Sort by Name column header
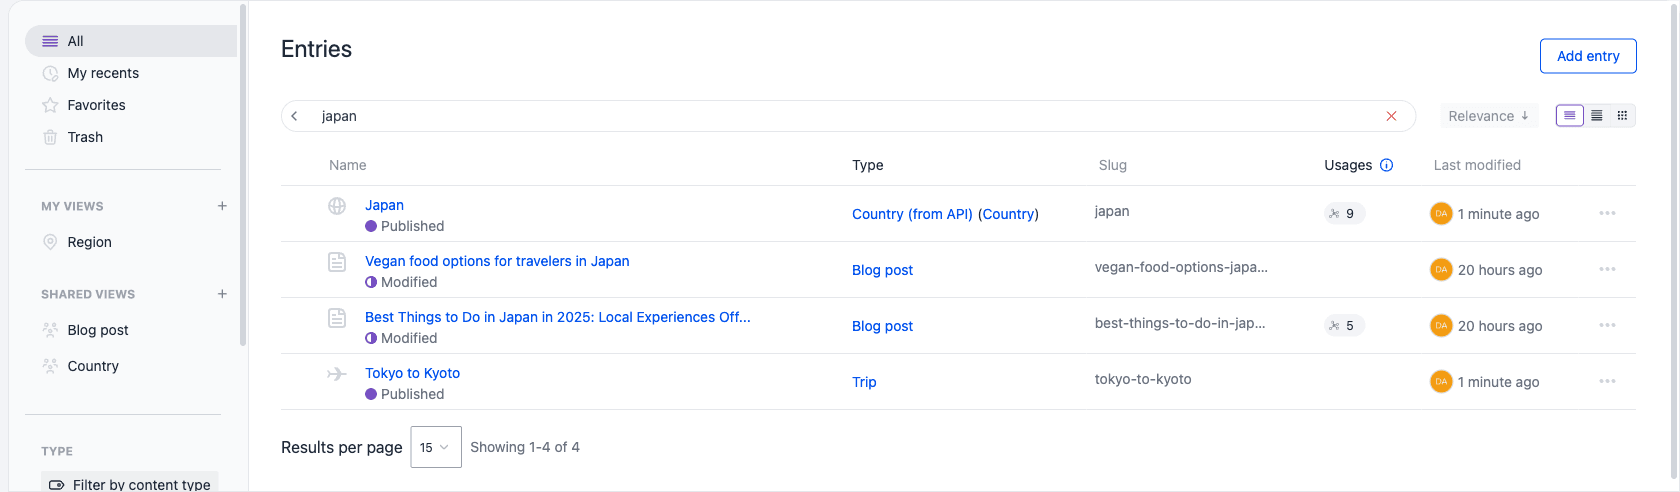1680x492 pixels. [348, 165]
